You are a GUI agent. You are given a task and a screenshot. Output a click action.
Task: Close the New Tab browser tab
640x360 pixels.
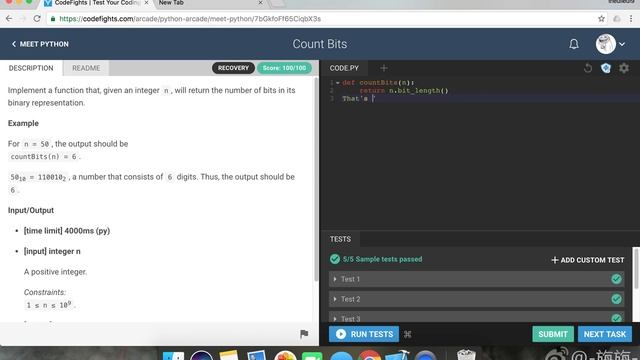coord(260,3)
